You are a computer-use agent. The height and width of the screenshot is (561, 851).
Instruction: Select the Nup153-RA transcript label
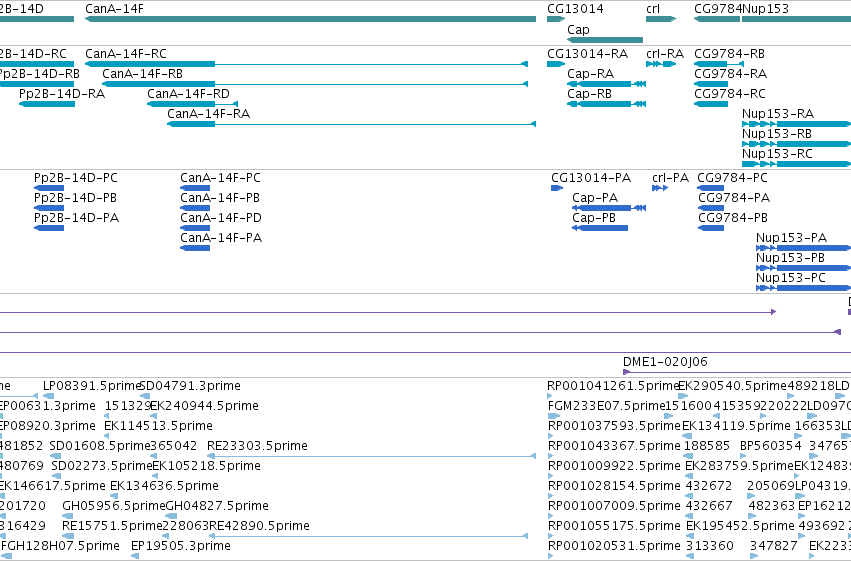(x=778, y=114)
